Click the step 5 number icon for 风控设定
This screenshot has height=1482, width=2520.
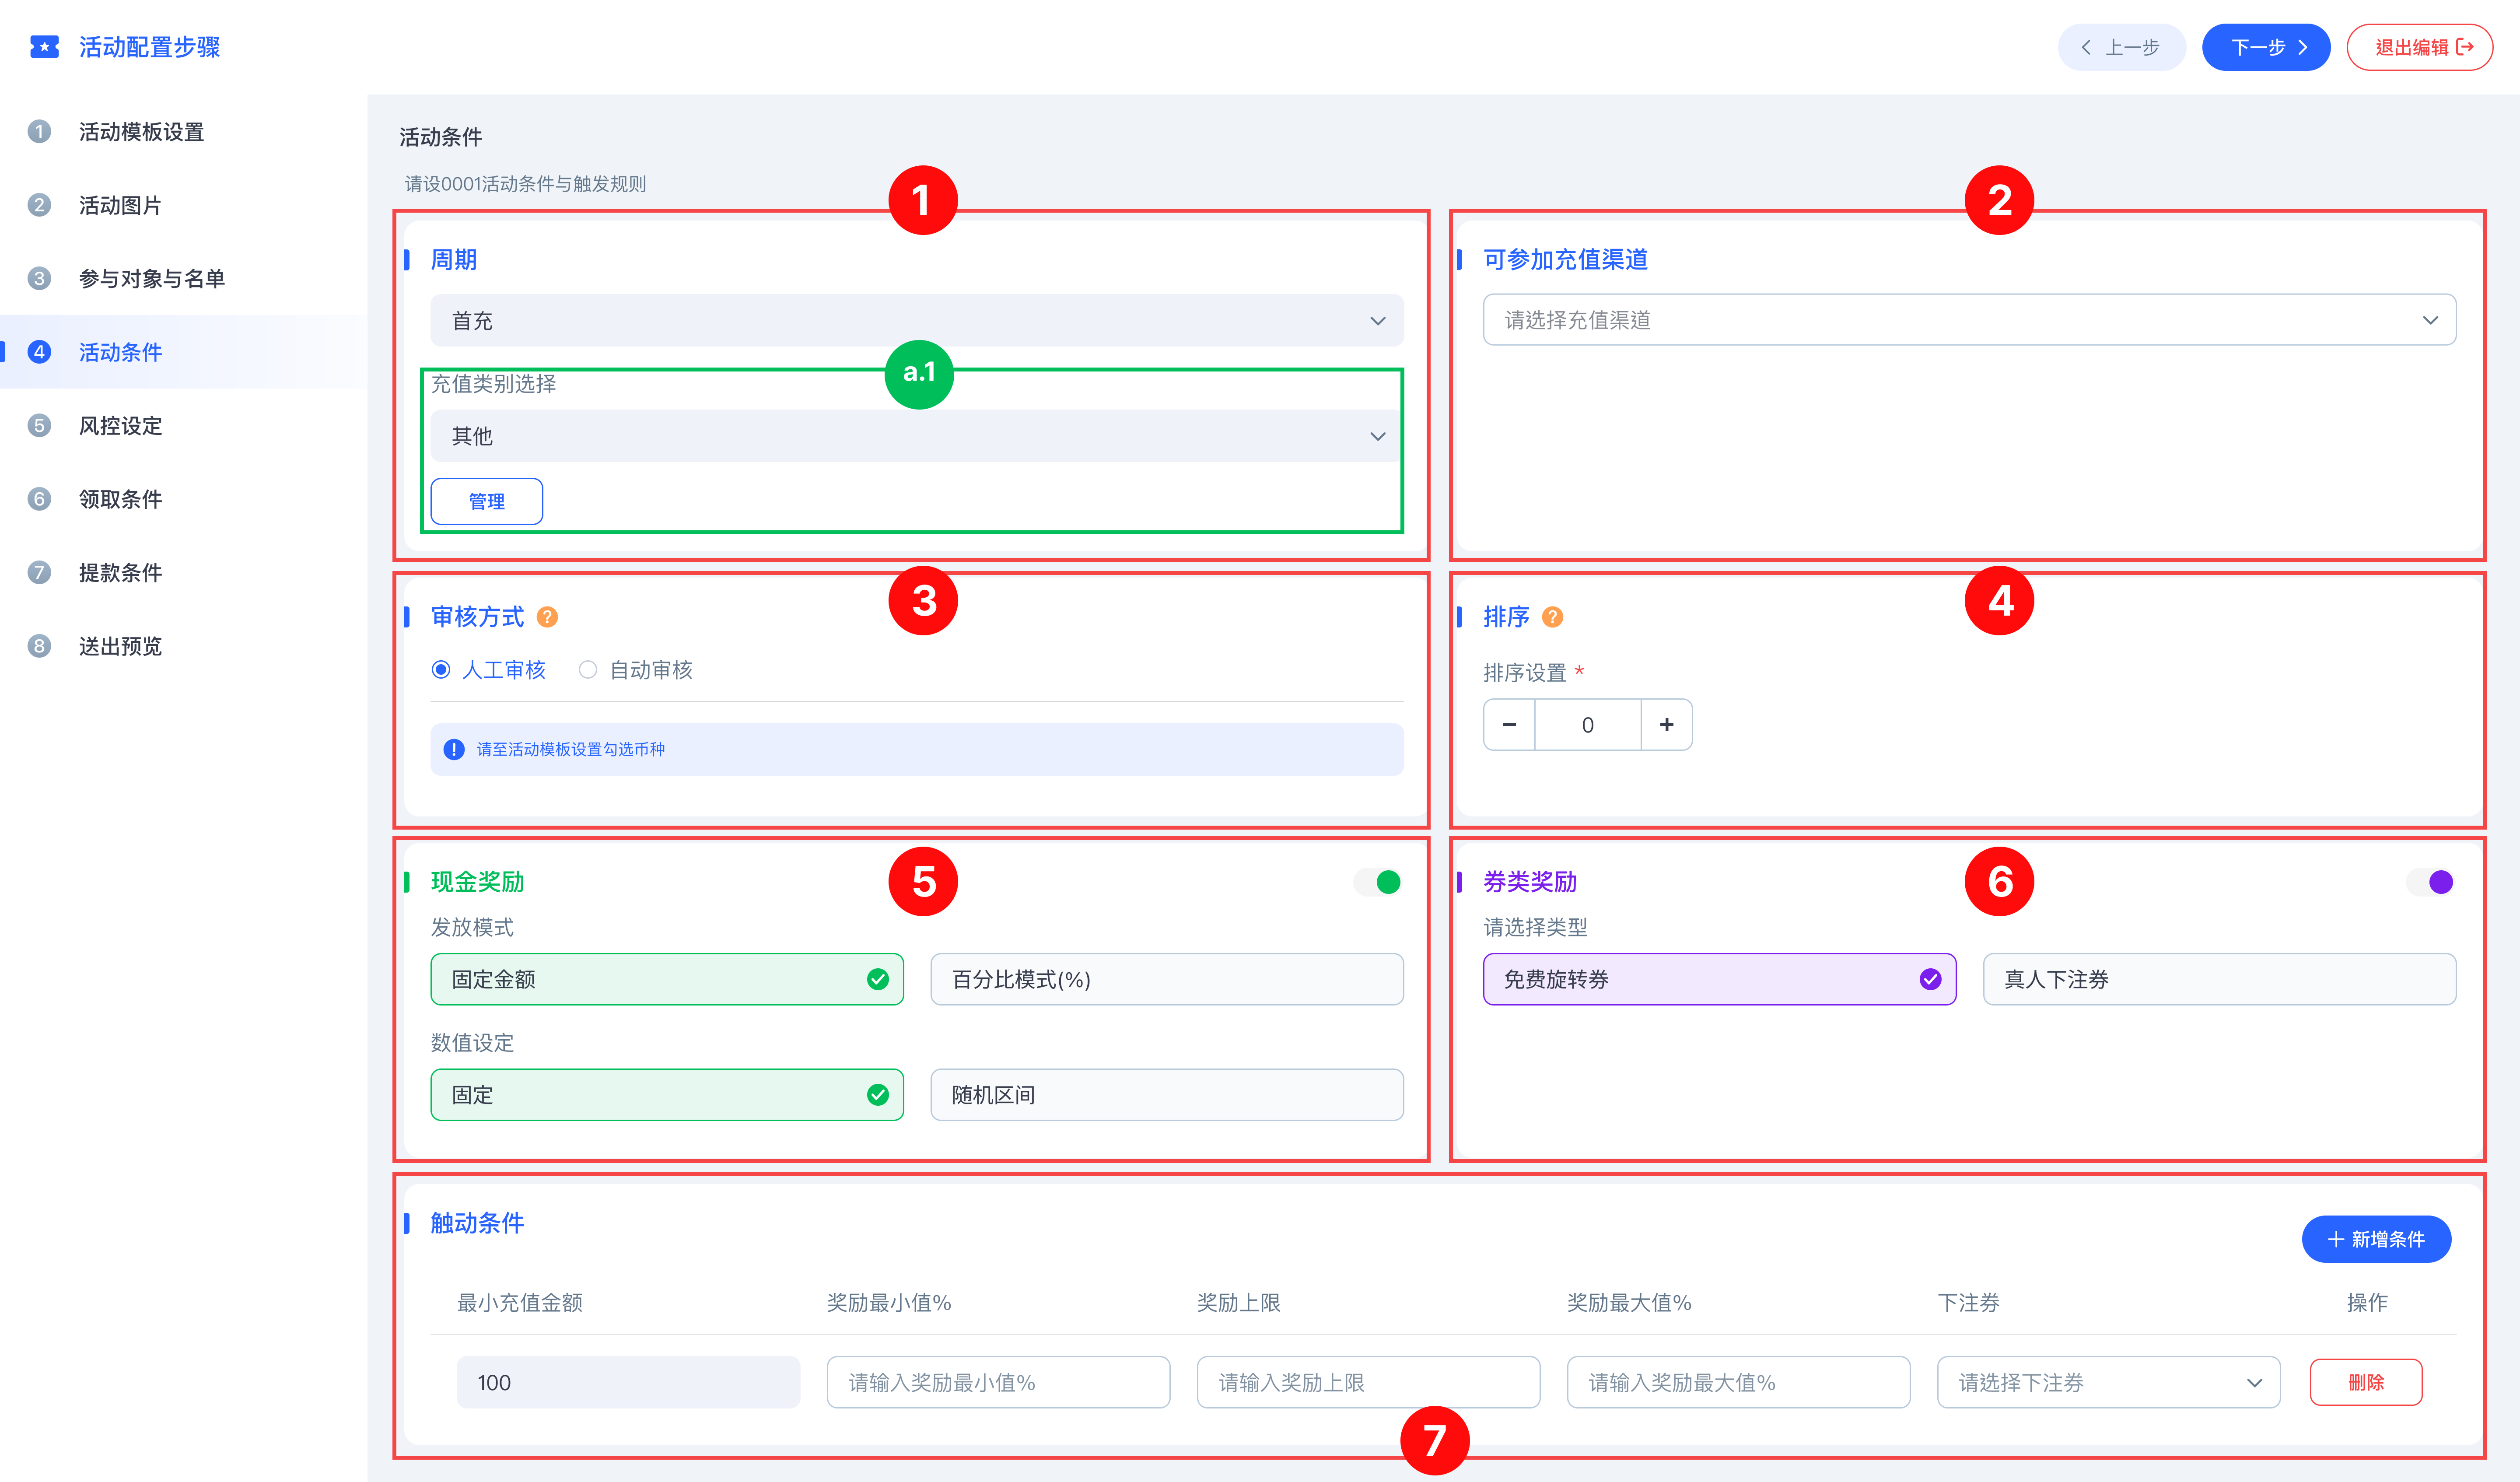tap(39, 426)
